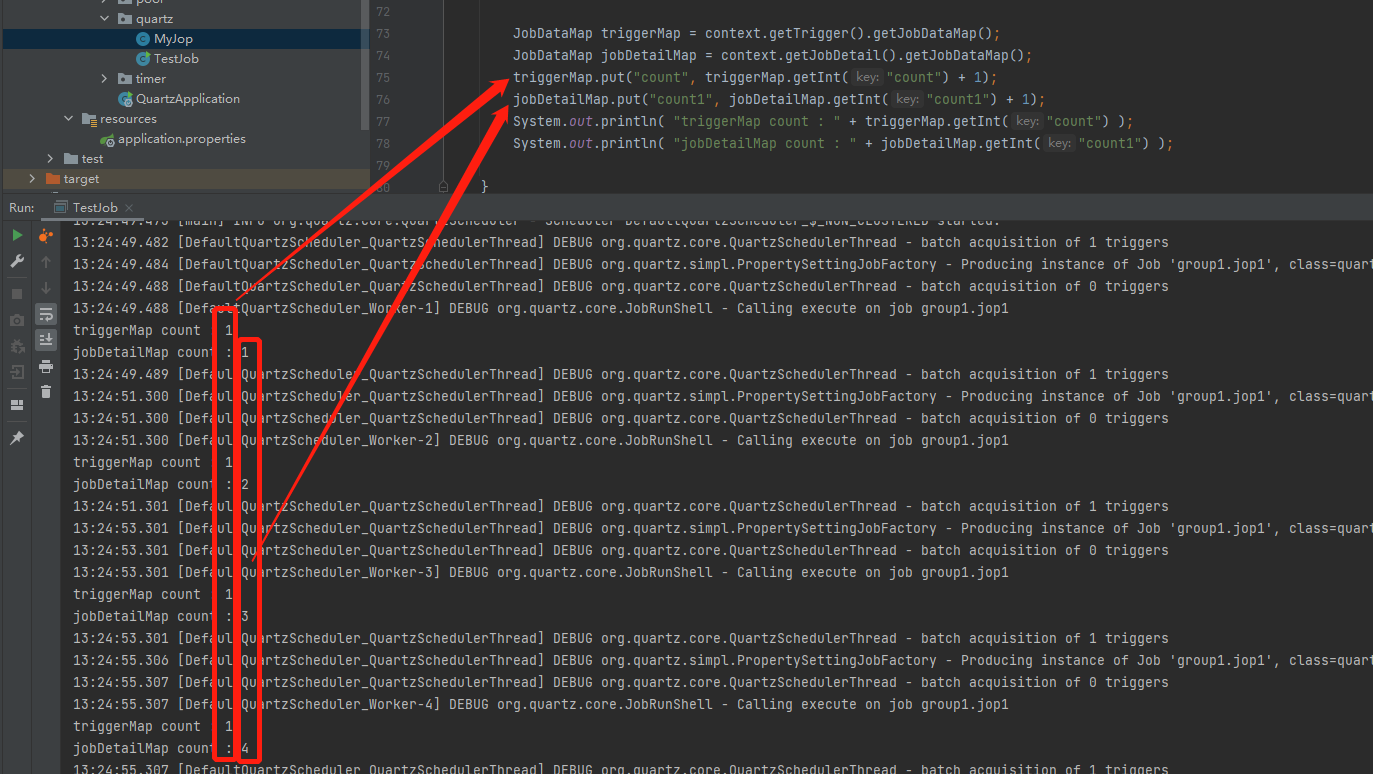This screenshot has width=1373, height=774.
Task: Clear console with the trash icon
Action: 46,391
